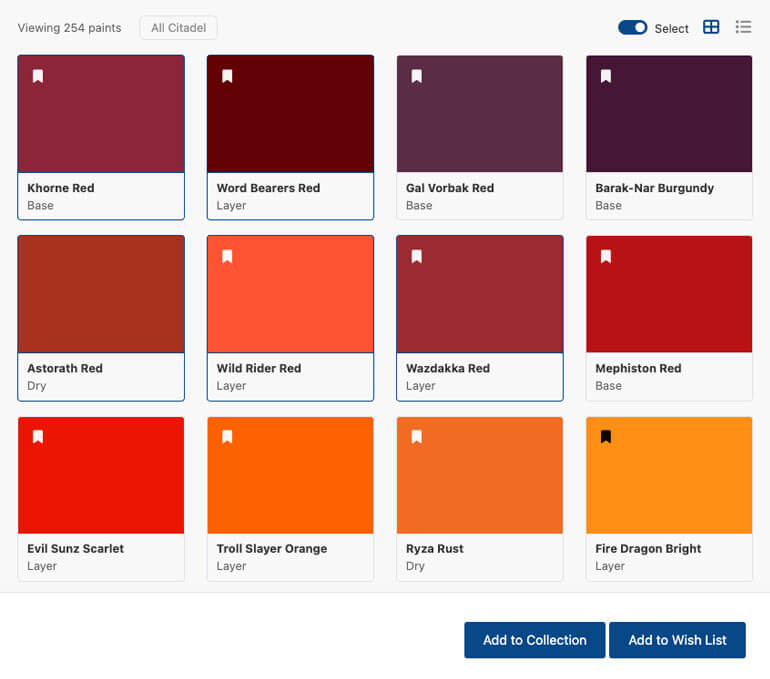770x679 pixels.
Task: Click the Wazdakka Red name label
Action: click(448, 368)
